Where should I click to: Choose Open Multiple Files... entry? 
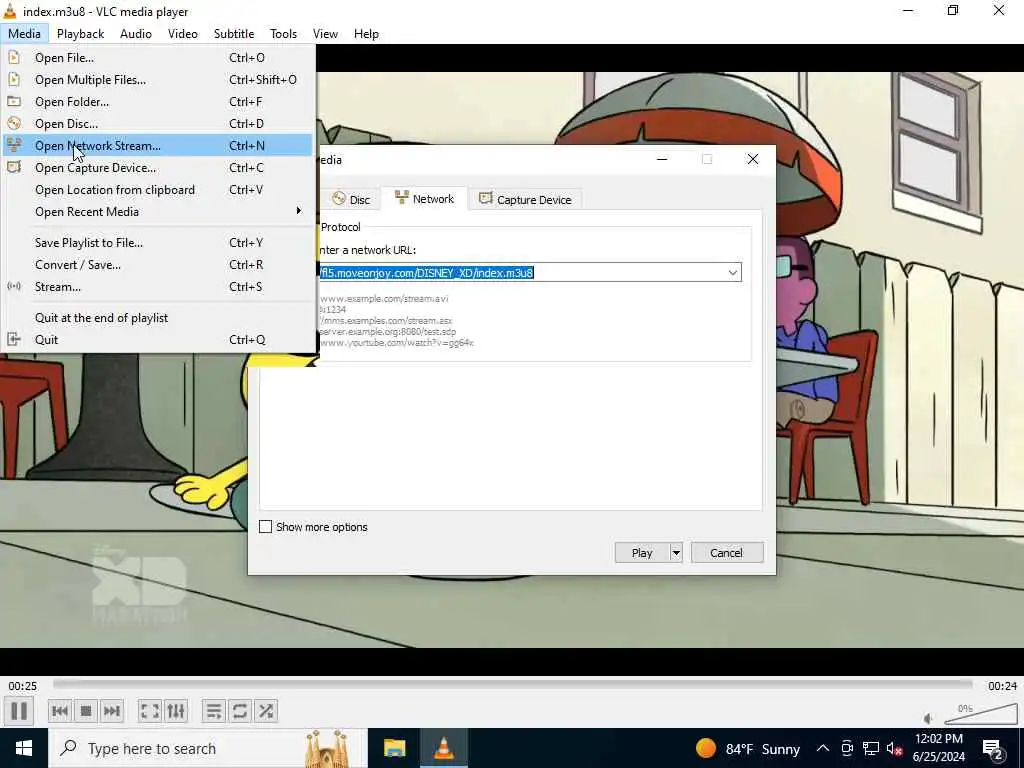[x=157, y=80]
